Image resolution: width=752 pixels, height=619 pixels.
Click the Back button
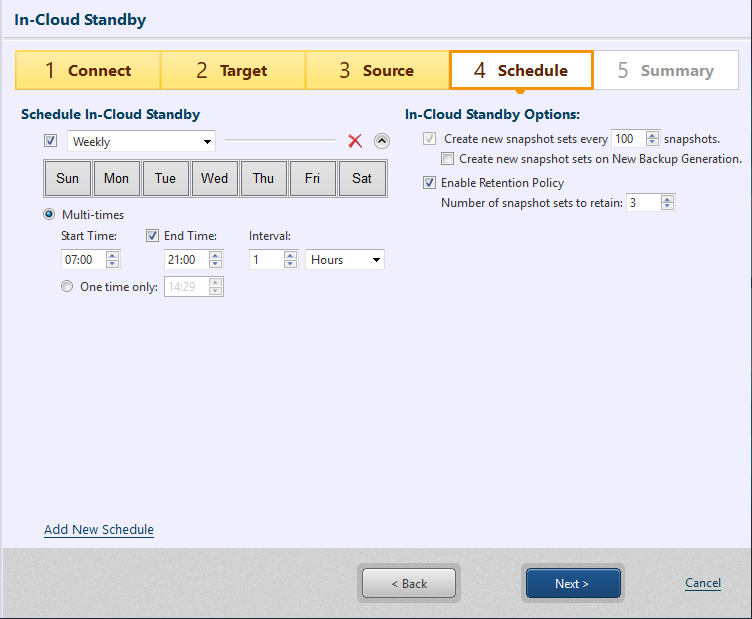[409, 584]
